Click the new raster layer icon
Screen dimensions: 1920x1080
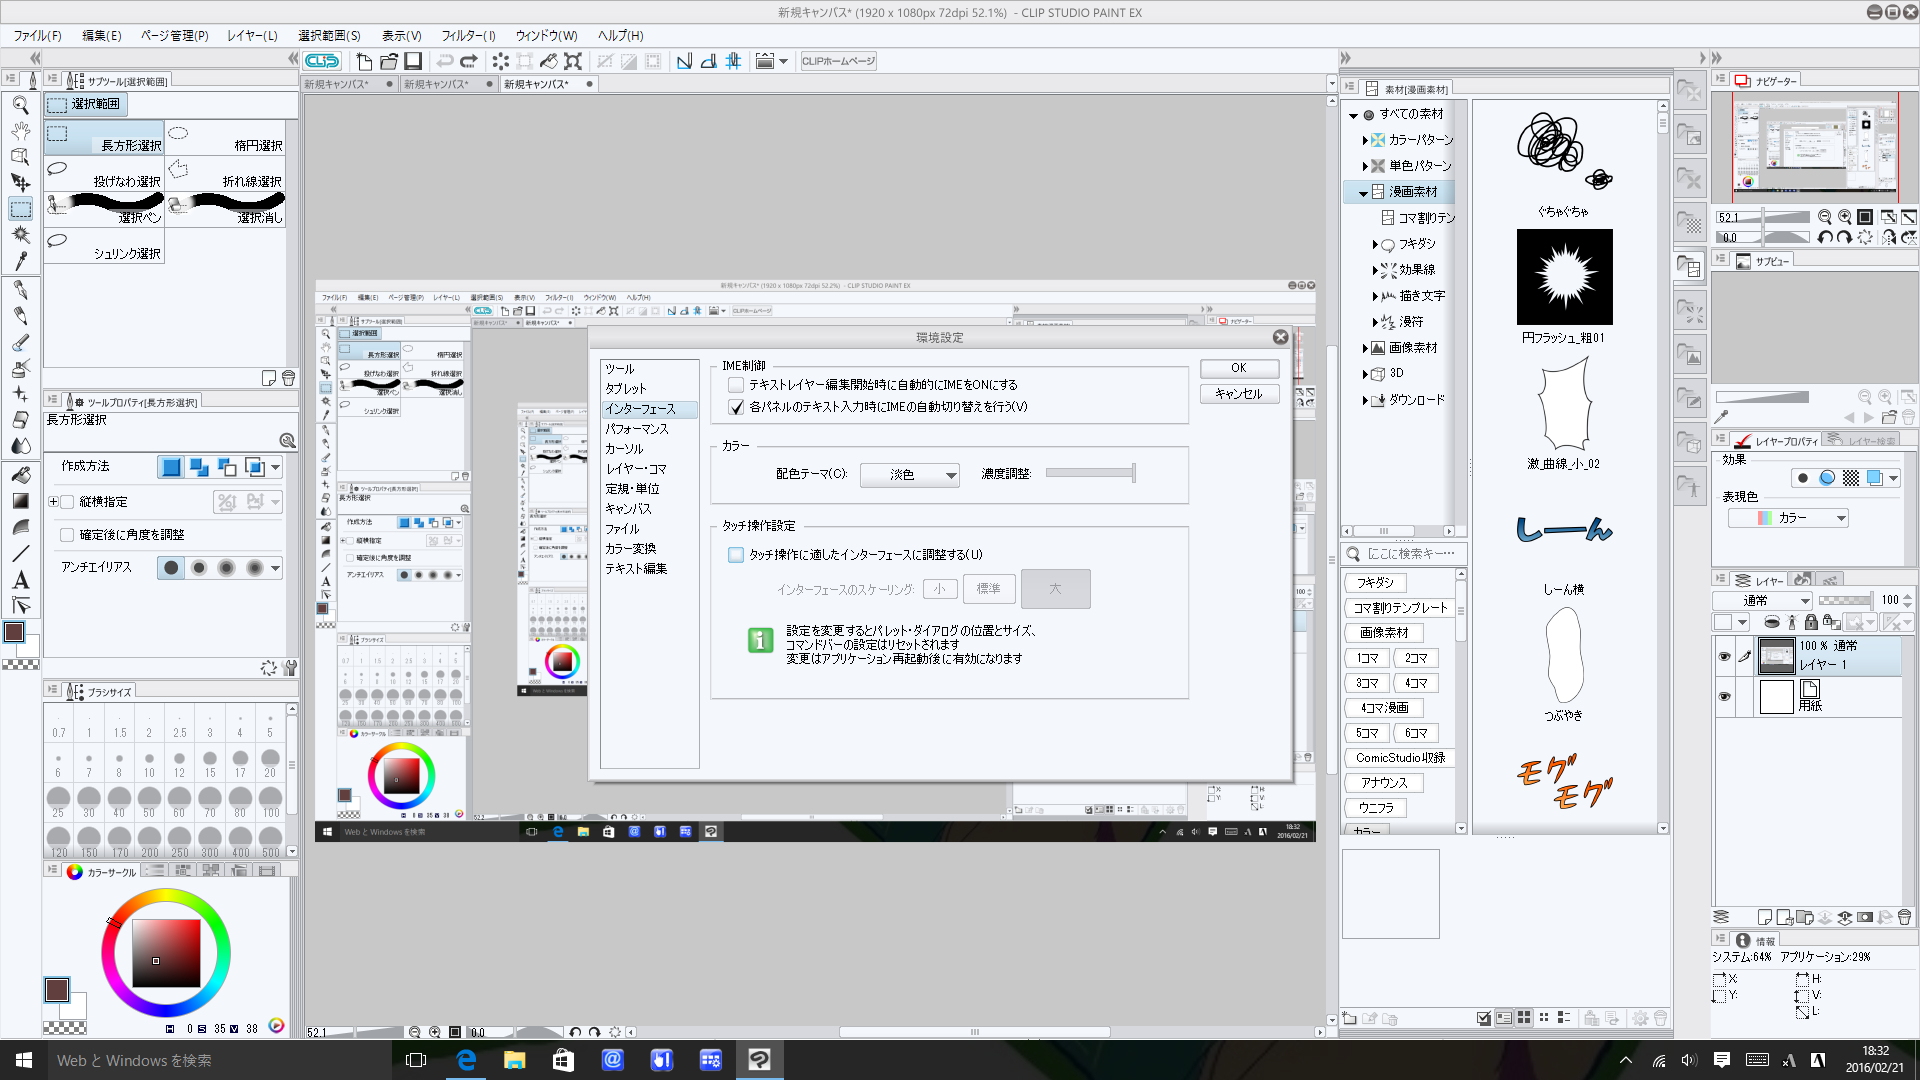(x=1764, y=917)
